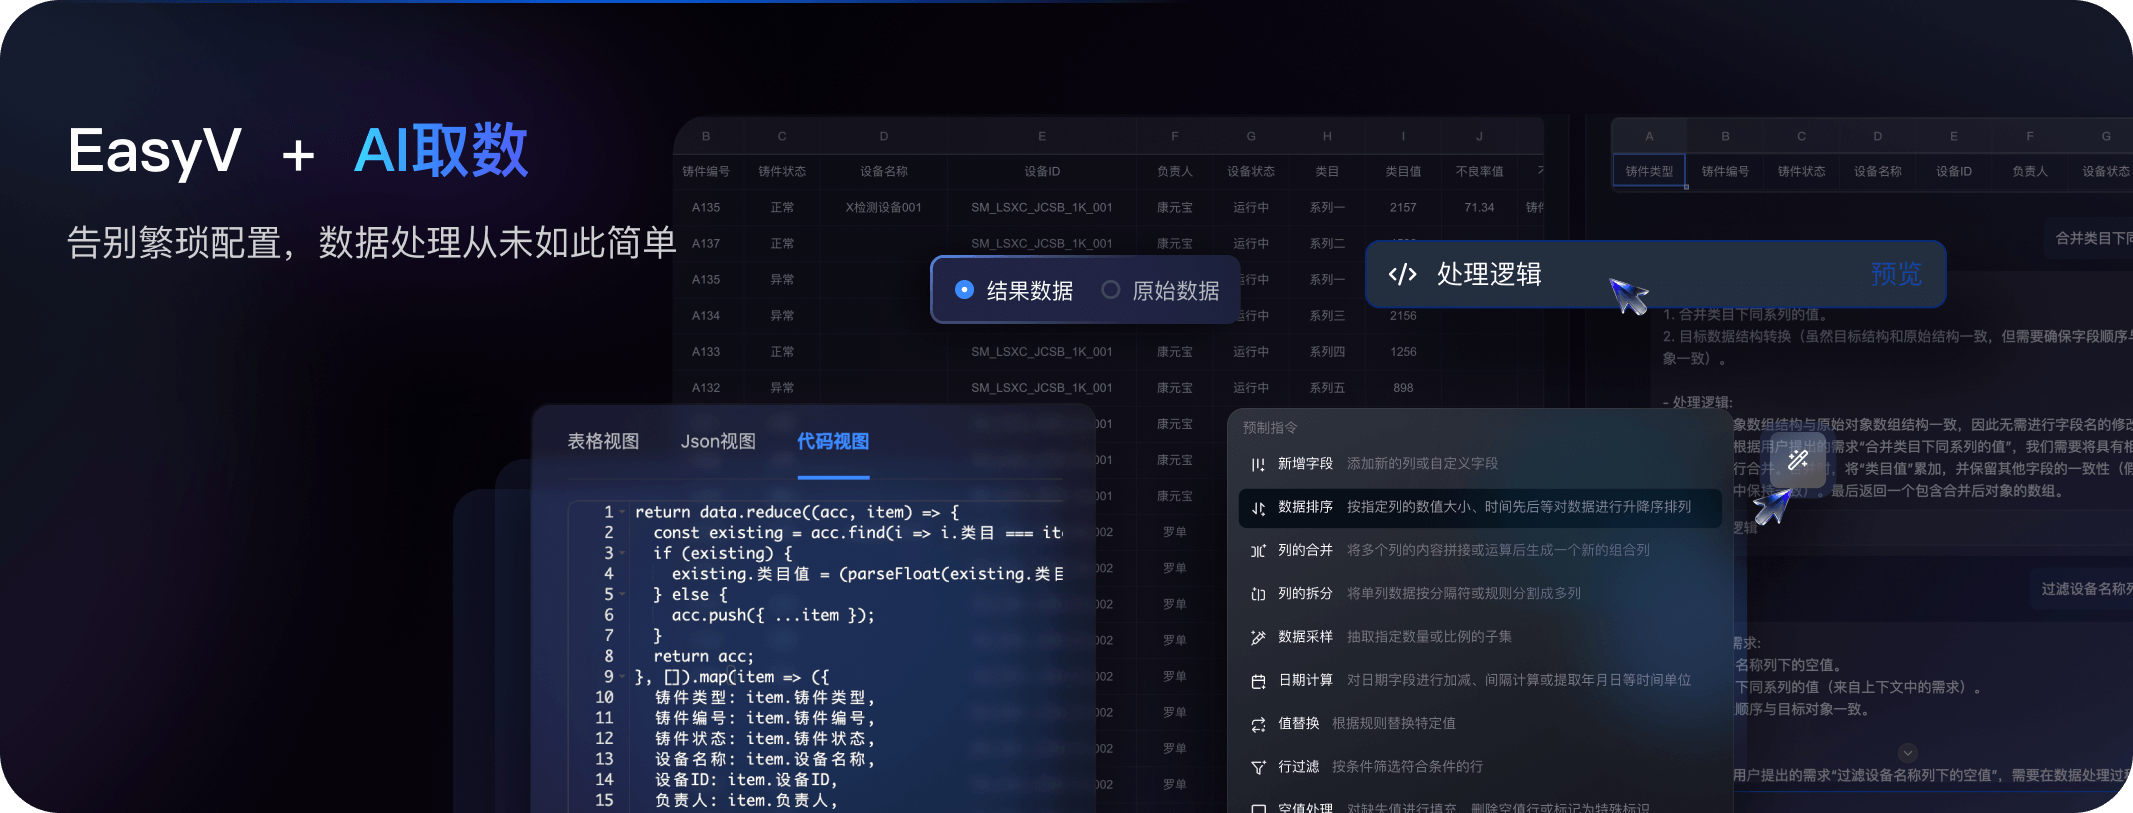Click the code brackets icon beside 处理逻辑

point(1402,274)
